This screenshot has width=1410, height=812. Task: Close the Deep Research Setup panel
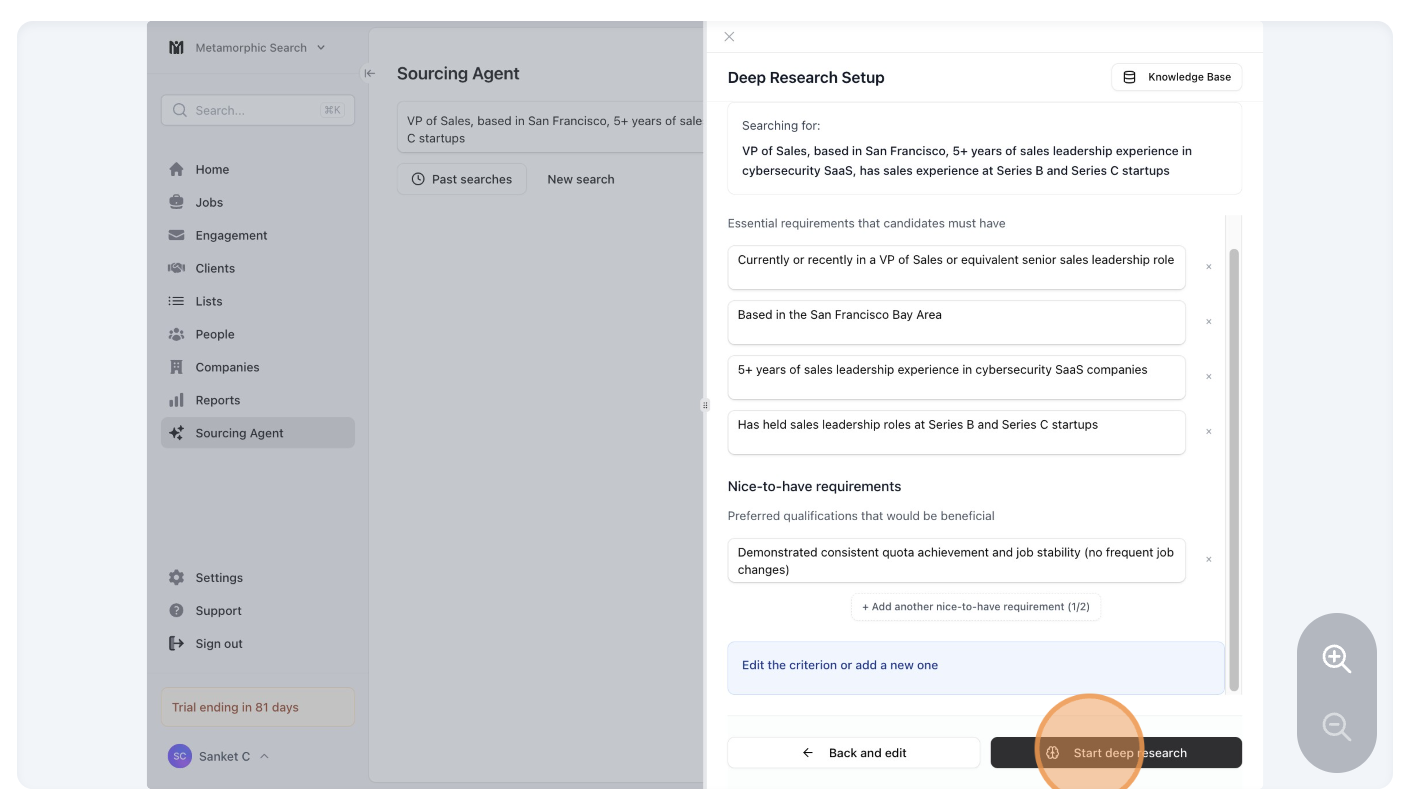click(x=729, y=37)
